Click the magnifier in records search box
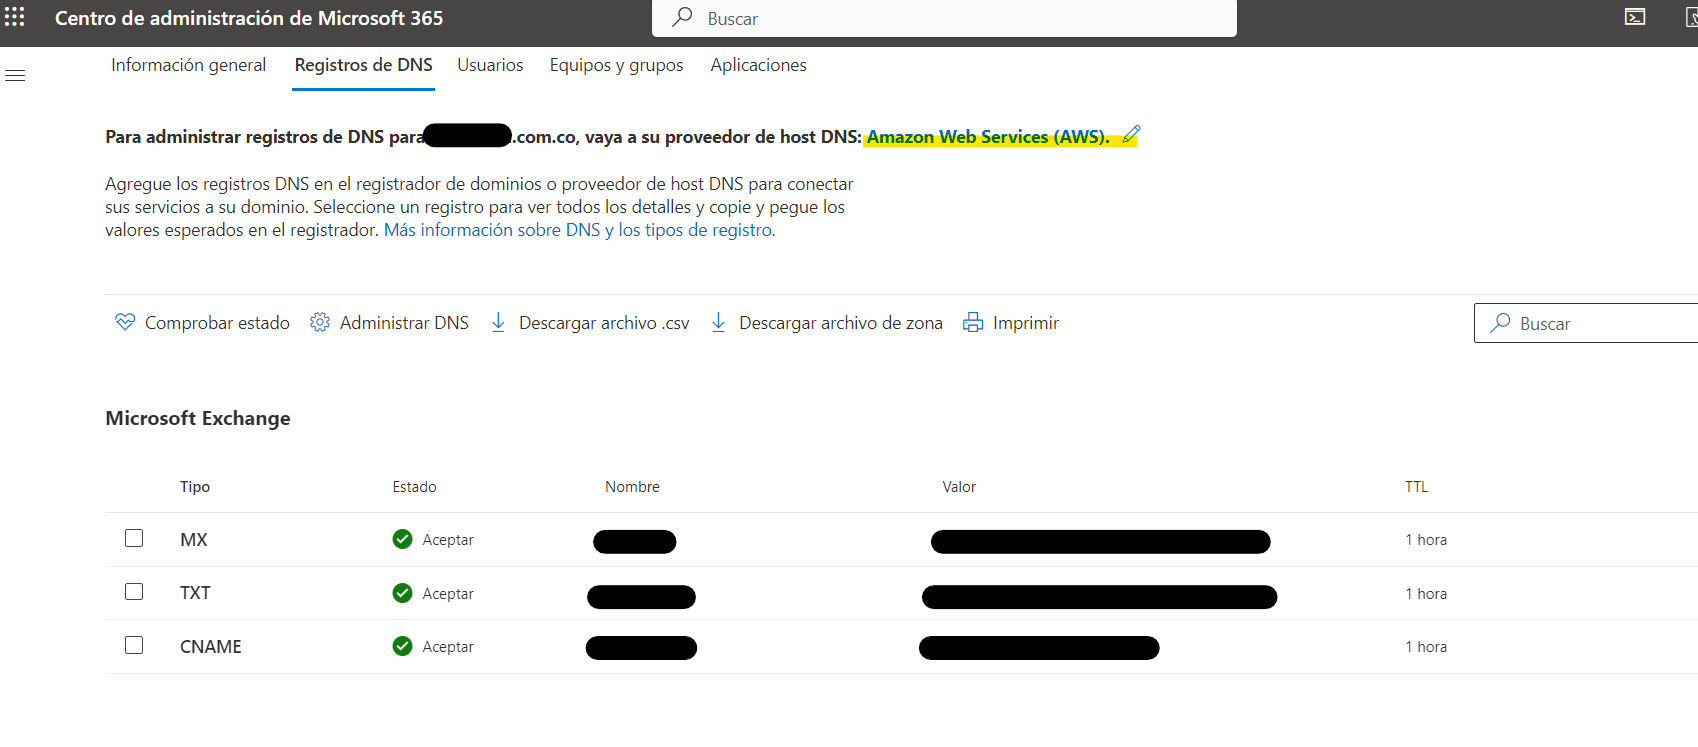1698x747 pixels. pos(1500,323)
